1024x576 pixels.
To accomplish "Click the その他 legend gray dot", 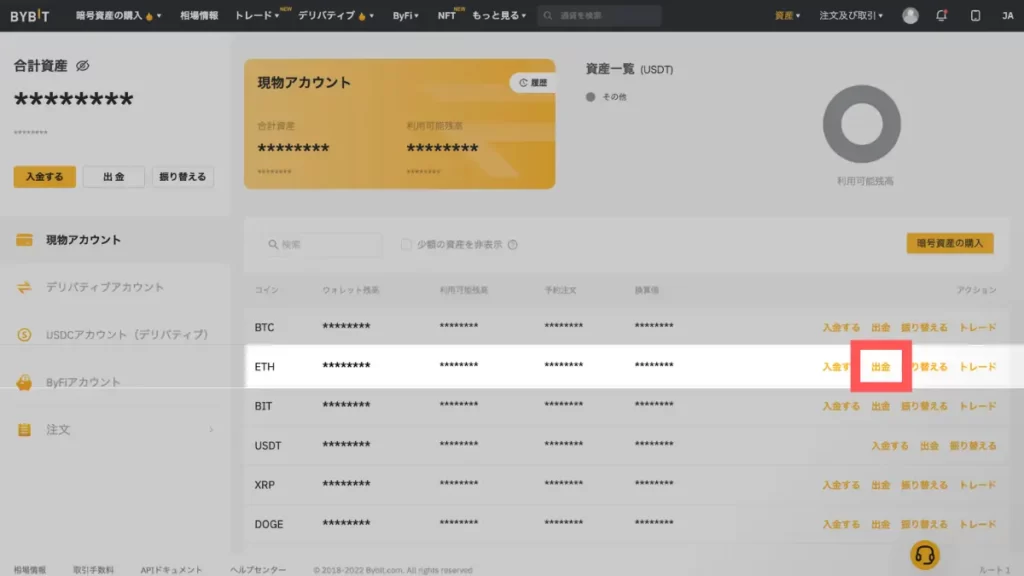I will [590, 97].
